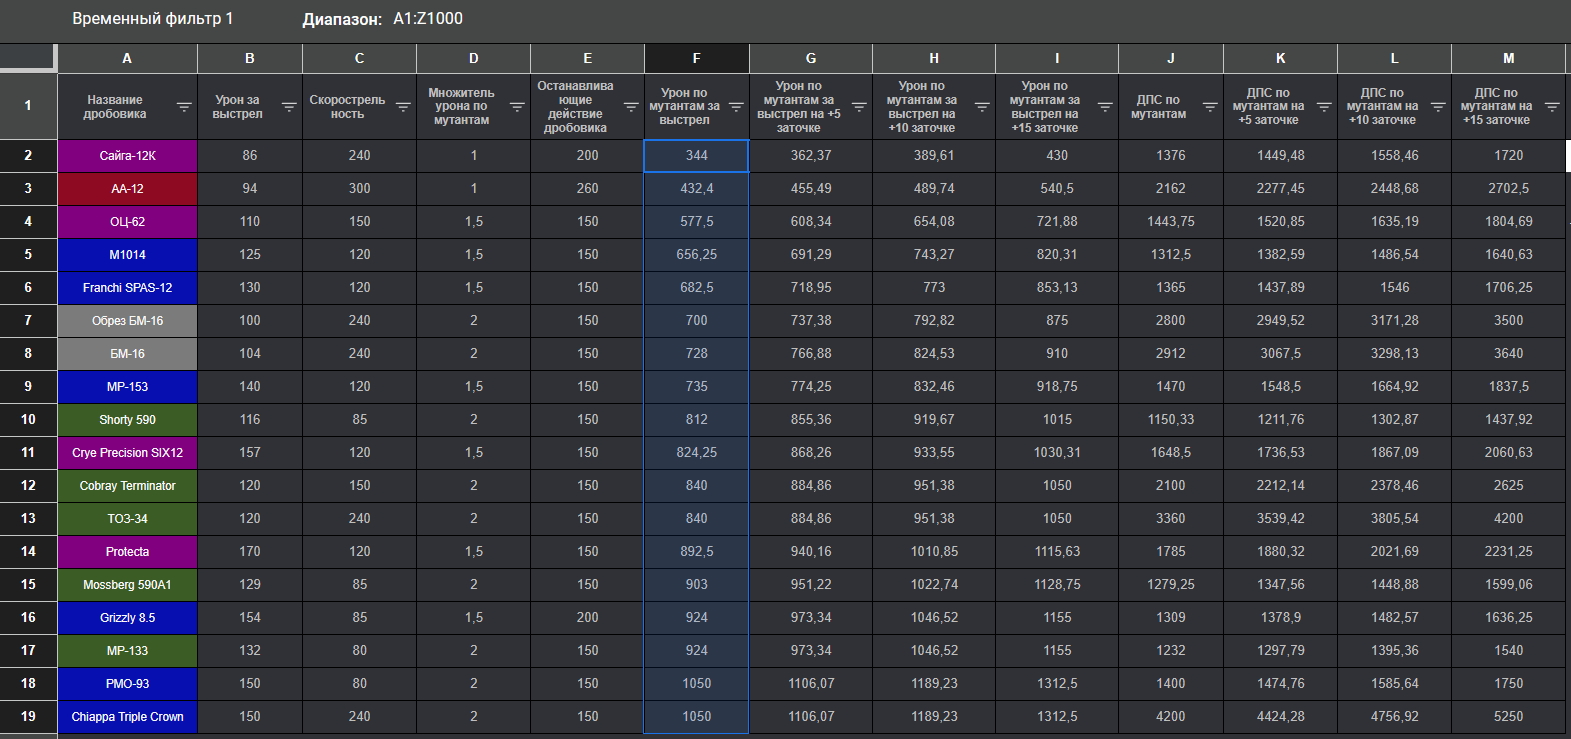Select the M1014 cell

tap(127, 254)
